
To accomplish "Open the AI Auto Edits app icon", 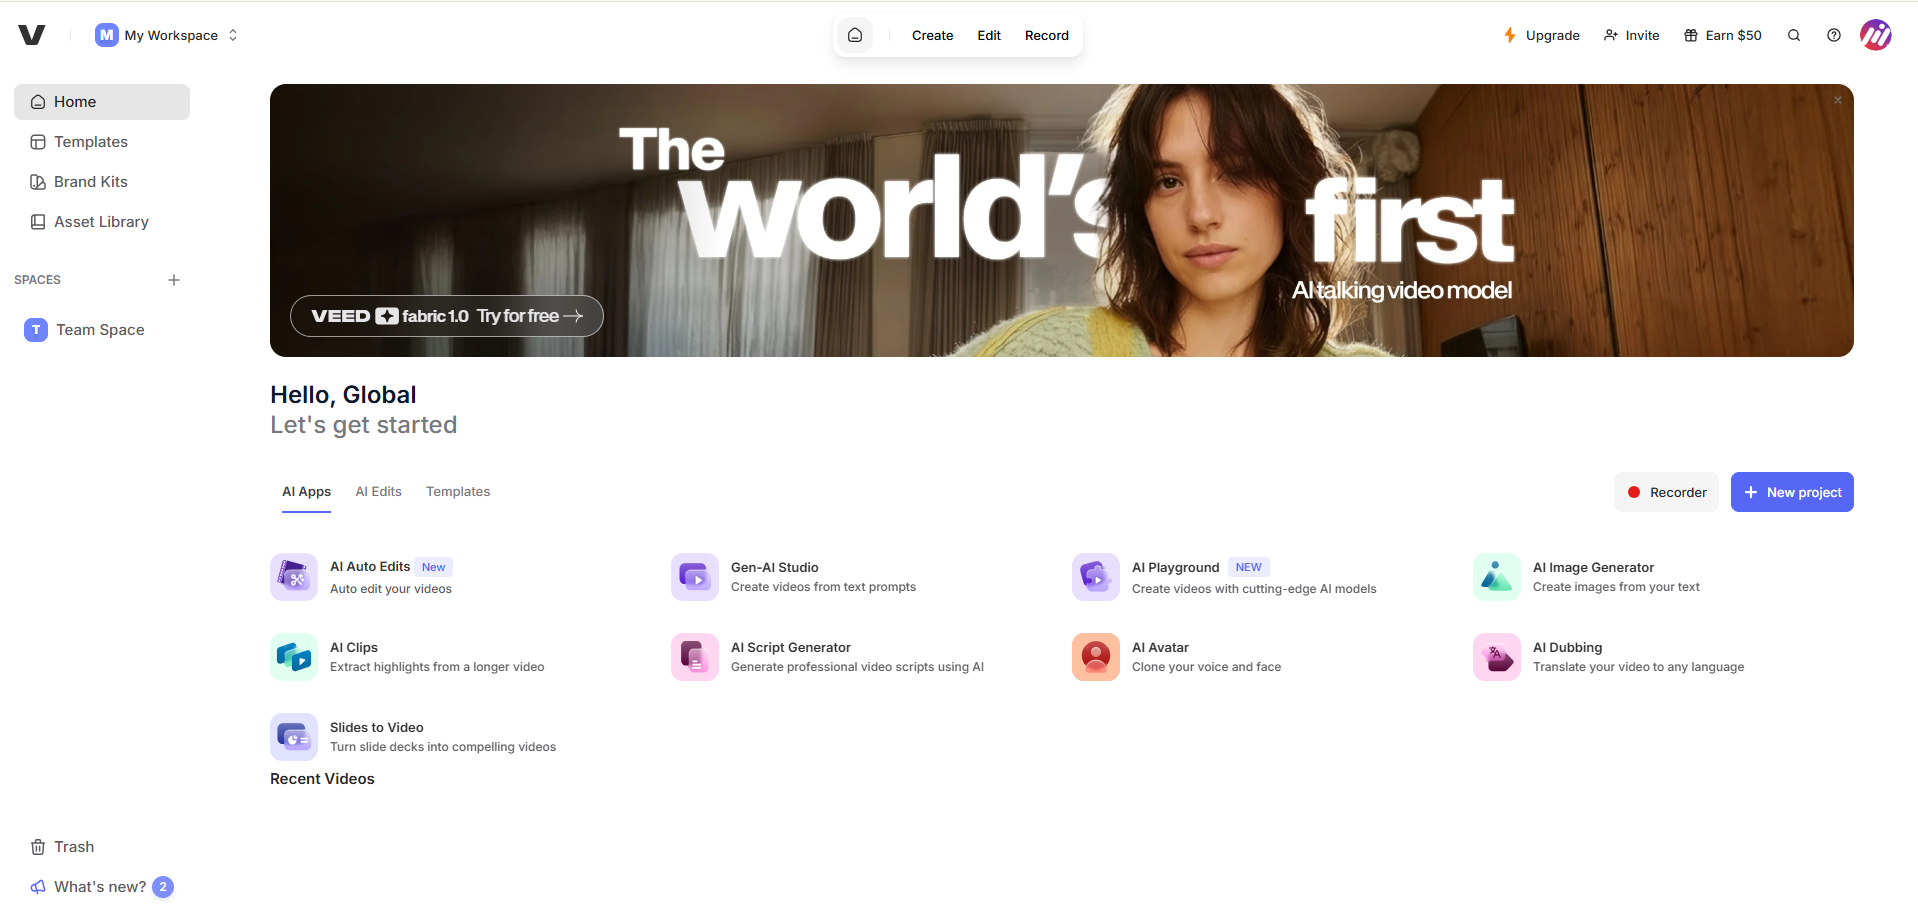I will tap(294, 577).
